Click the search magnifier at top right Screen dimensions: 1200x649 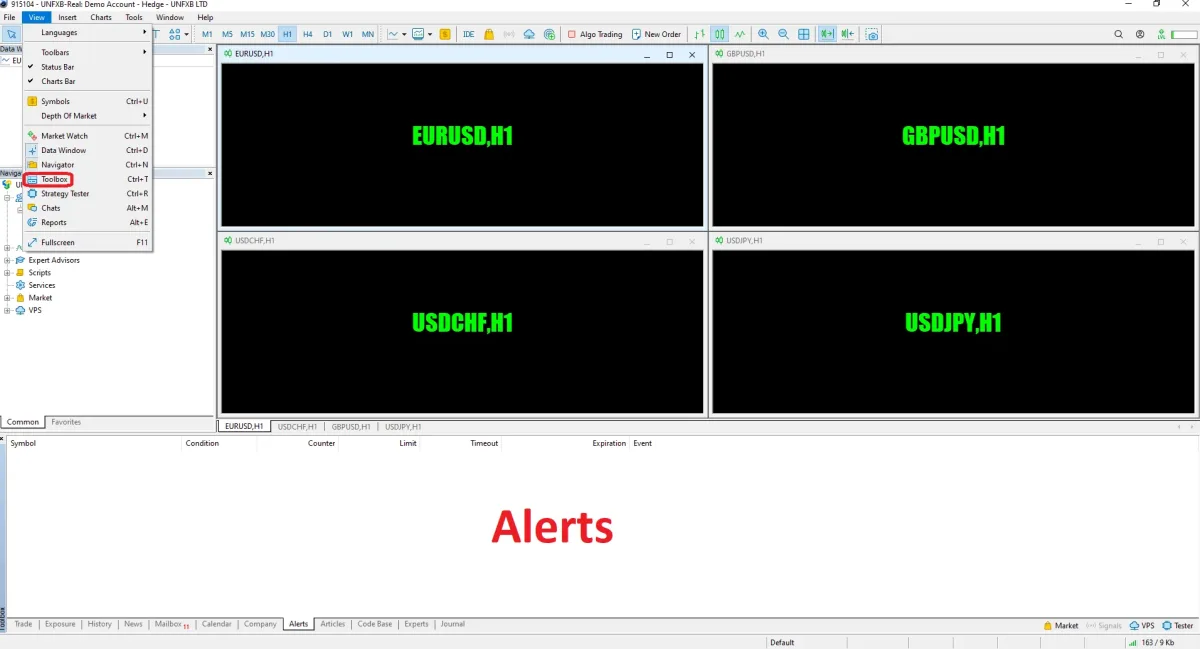pos(1119,34)
